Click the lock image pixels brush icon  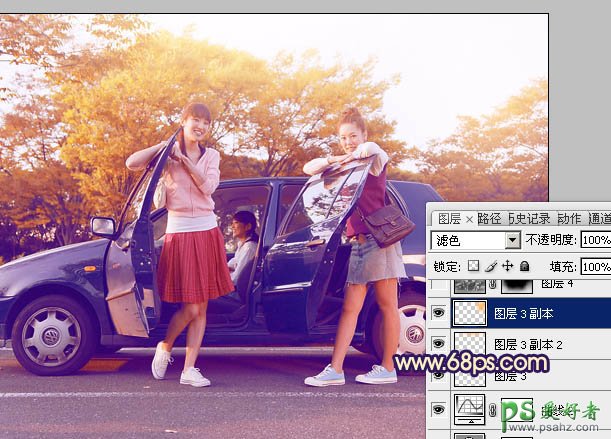491,267
